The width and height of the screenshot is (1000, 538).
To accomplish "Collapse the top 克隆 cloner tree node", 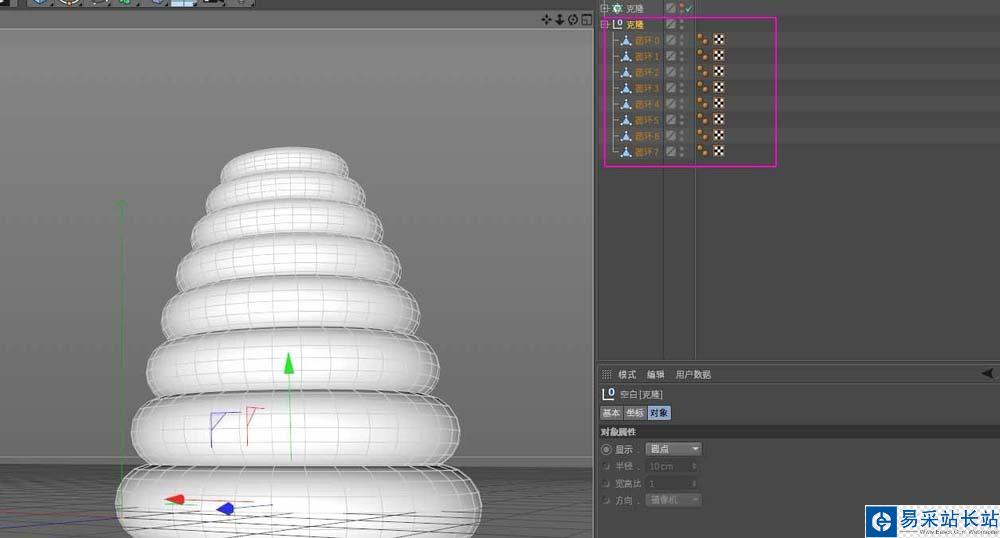I will pos(605,8).
